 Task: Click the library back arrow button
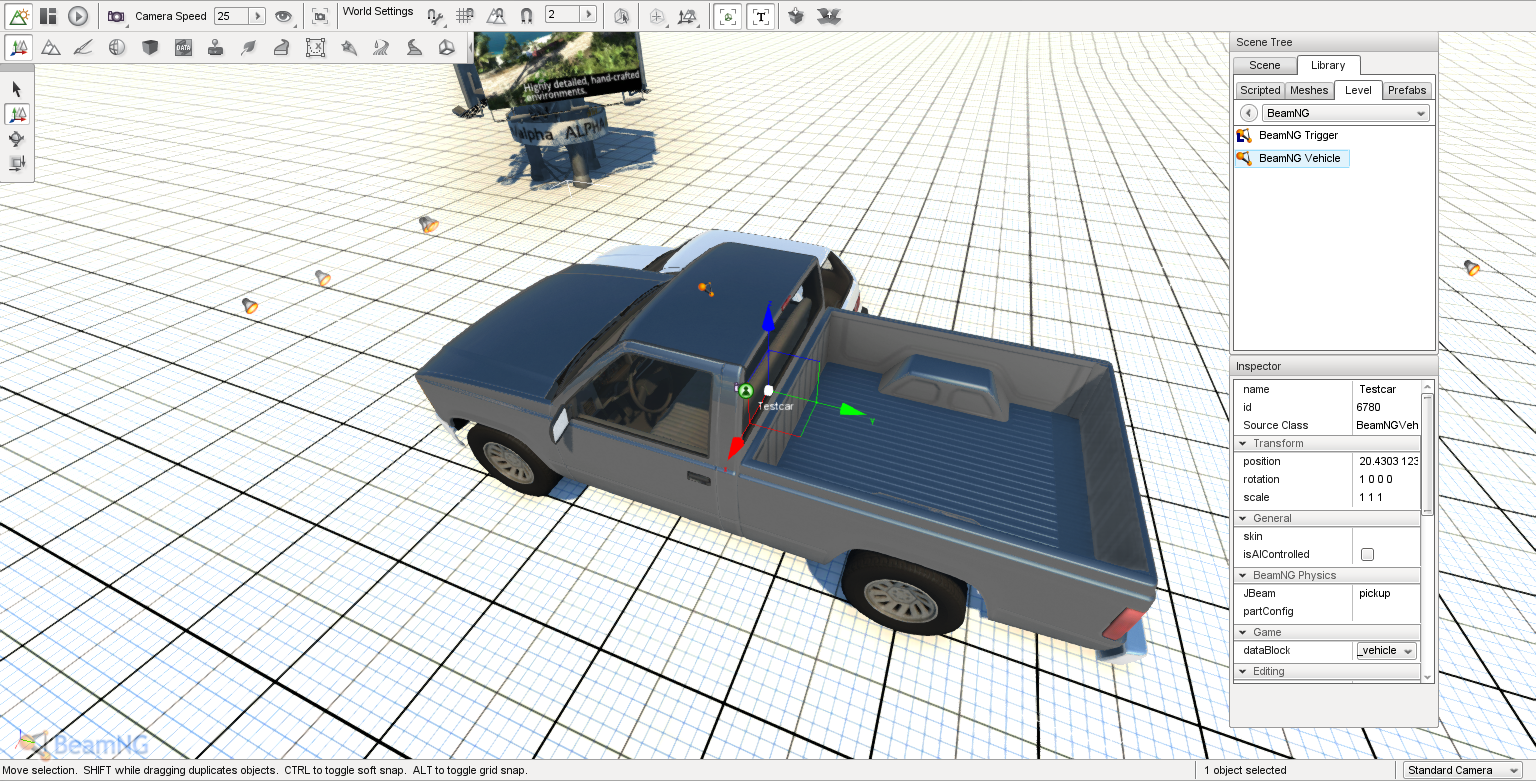coord(1248,113)
